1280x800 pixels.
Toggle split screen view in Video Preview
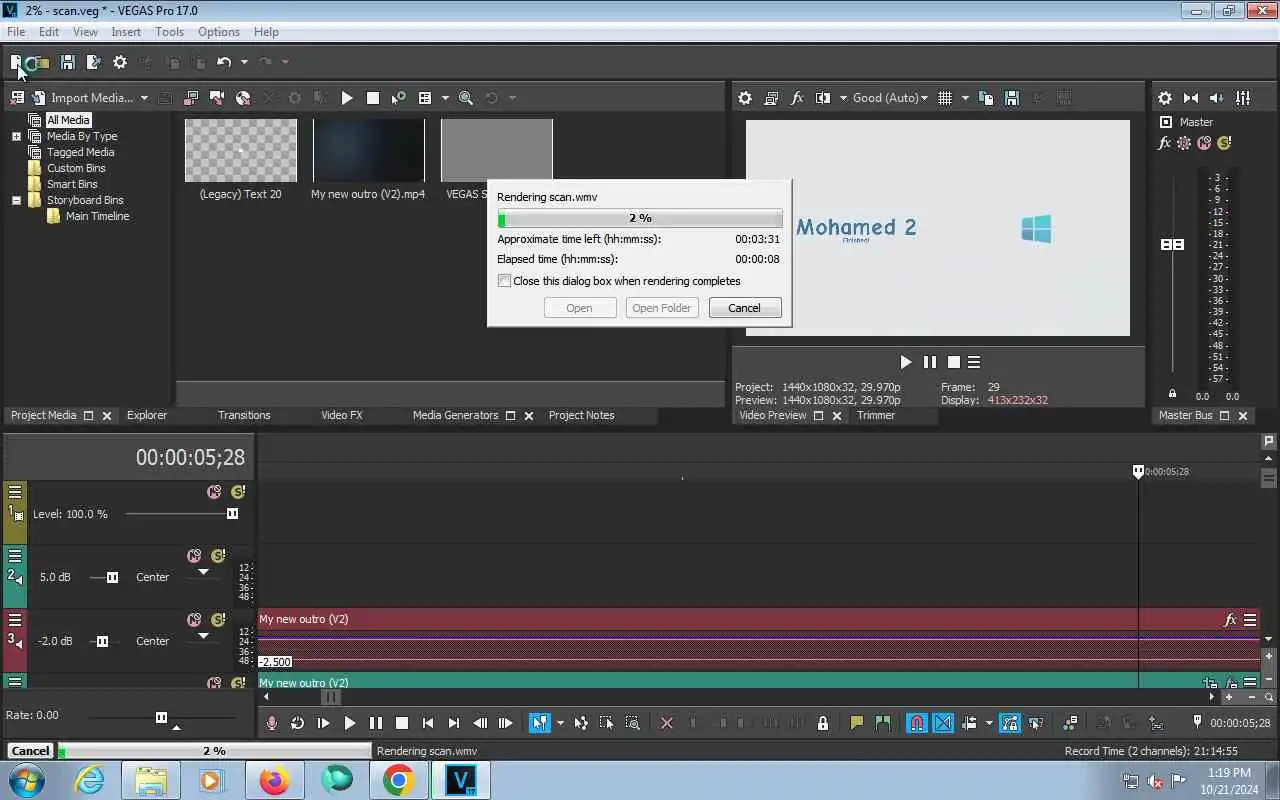click(x=823, y=98)
